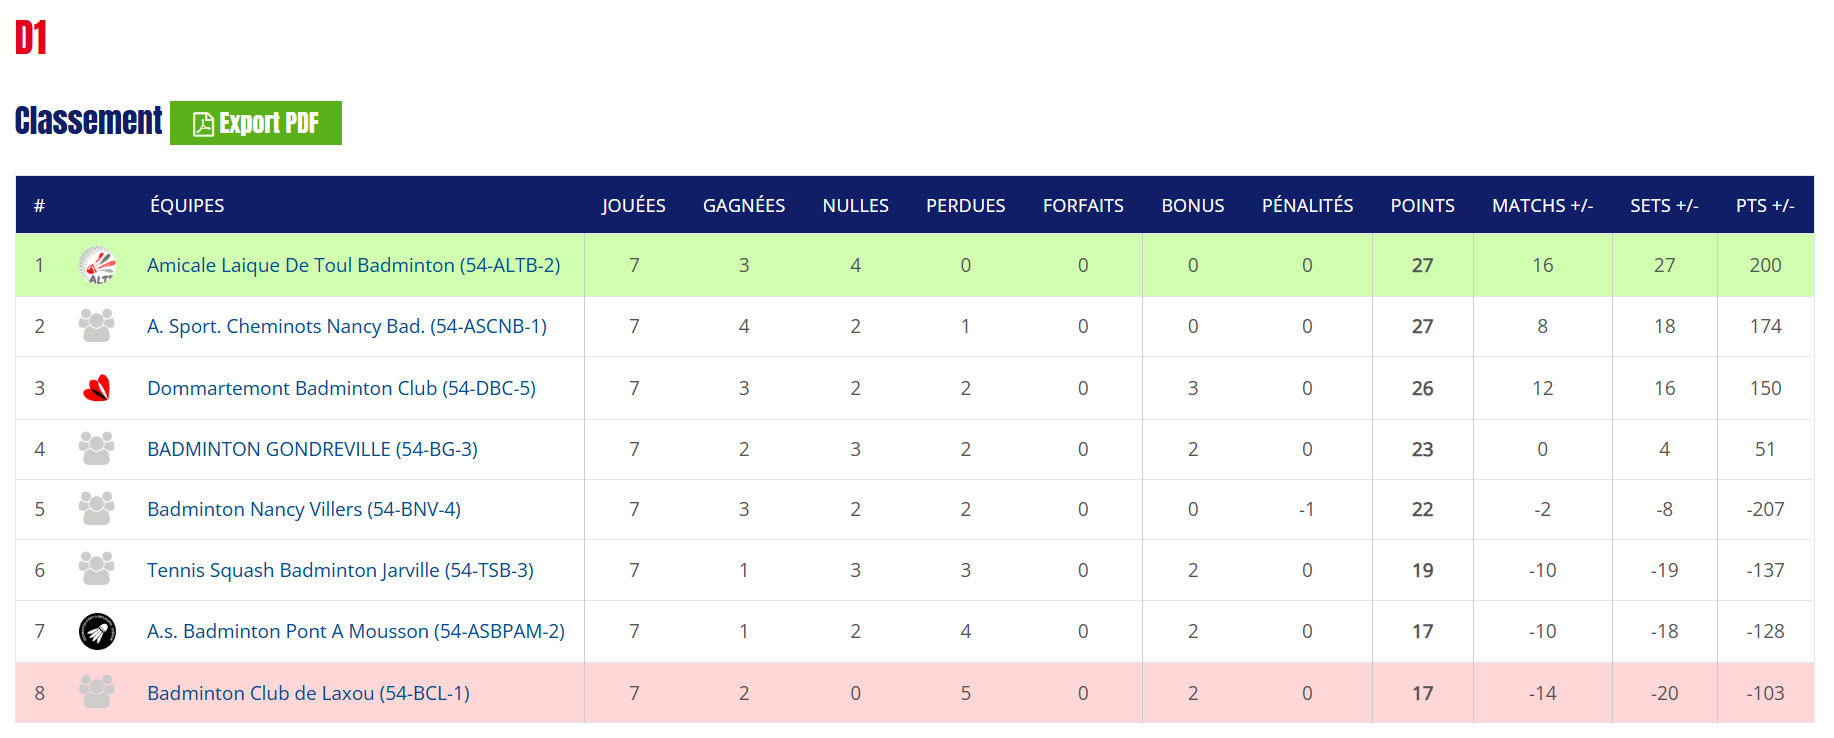
Task: Click the POINTS column header
Action: pos(1422,205)
